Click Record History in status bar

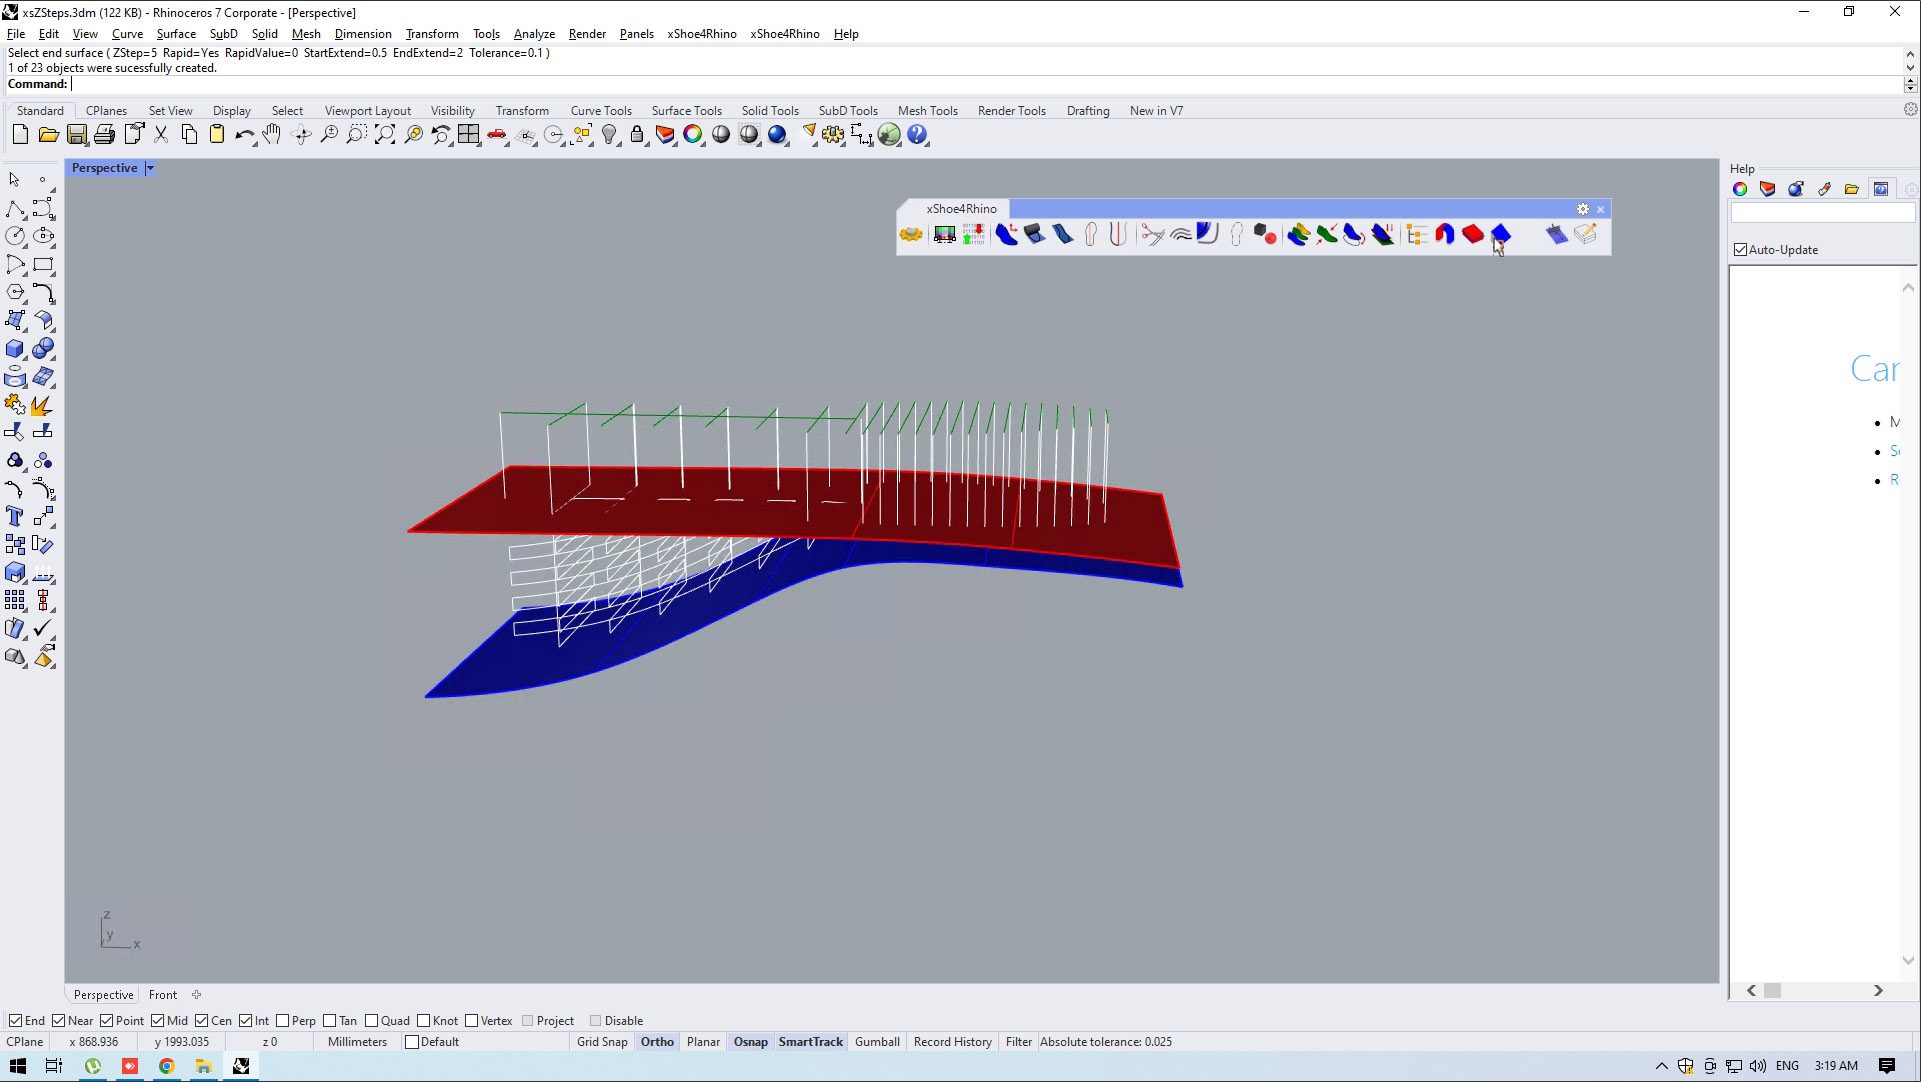(952, 1042)
